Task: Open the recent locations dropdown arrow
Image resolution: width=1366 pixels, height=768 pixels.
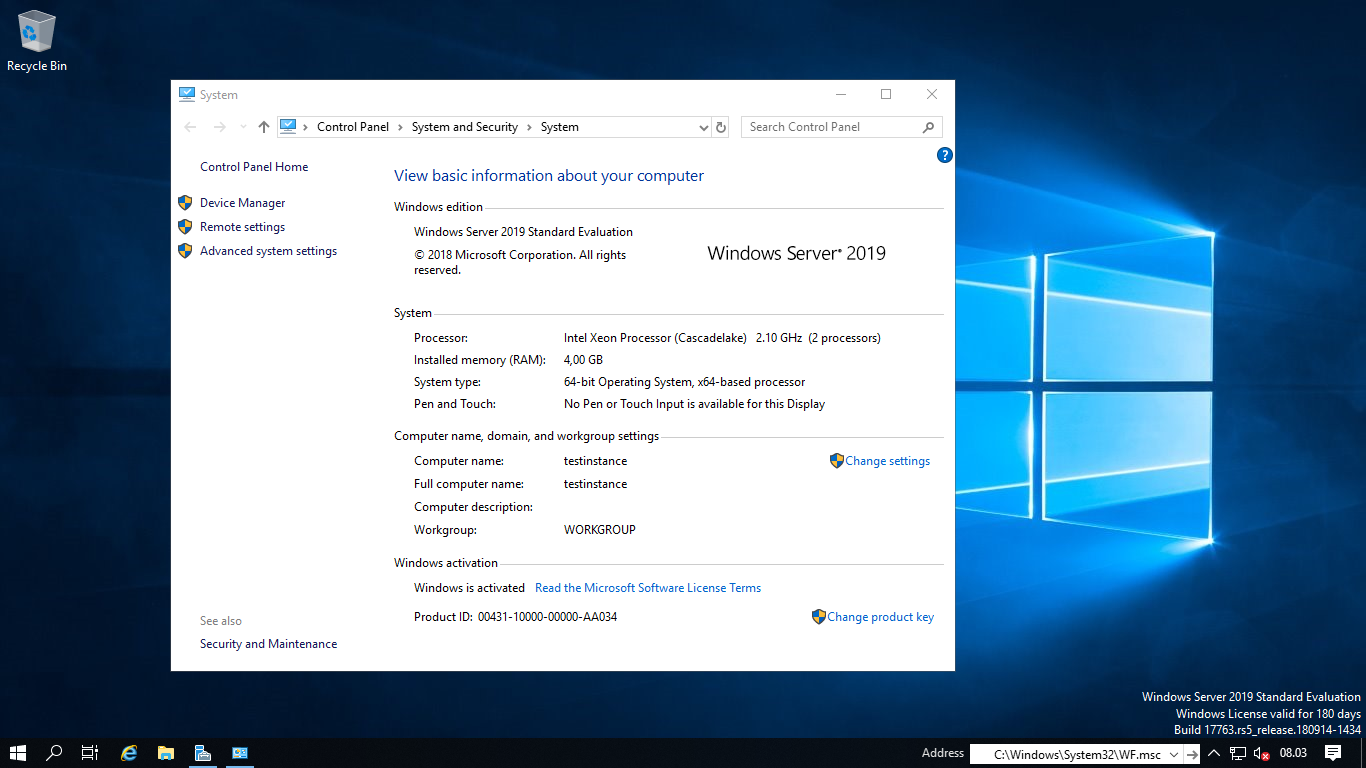Action: pos(243,127)
